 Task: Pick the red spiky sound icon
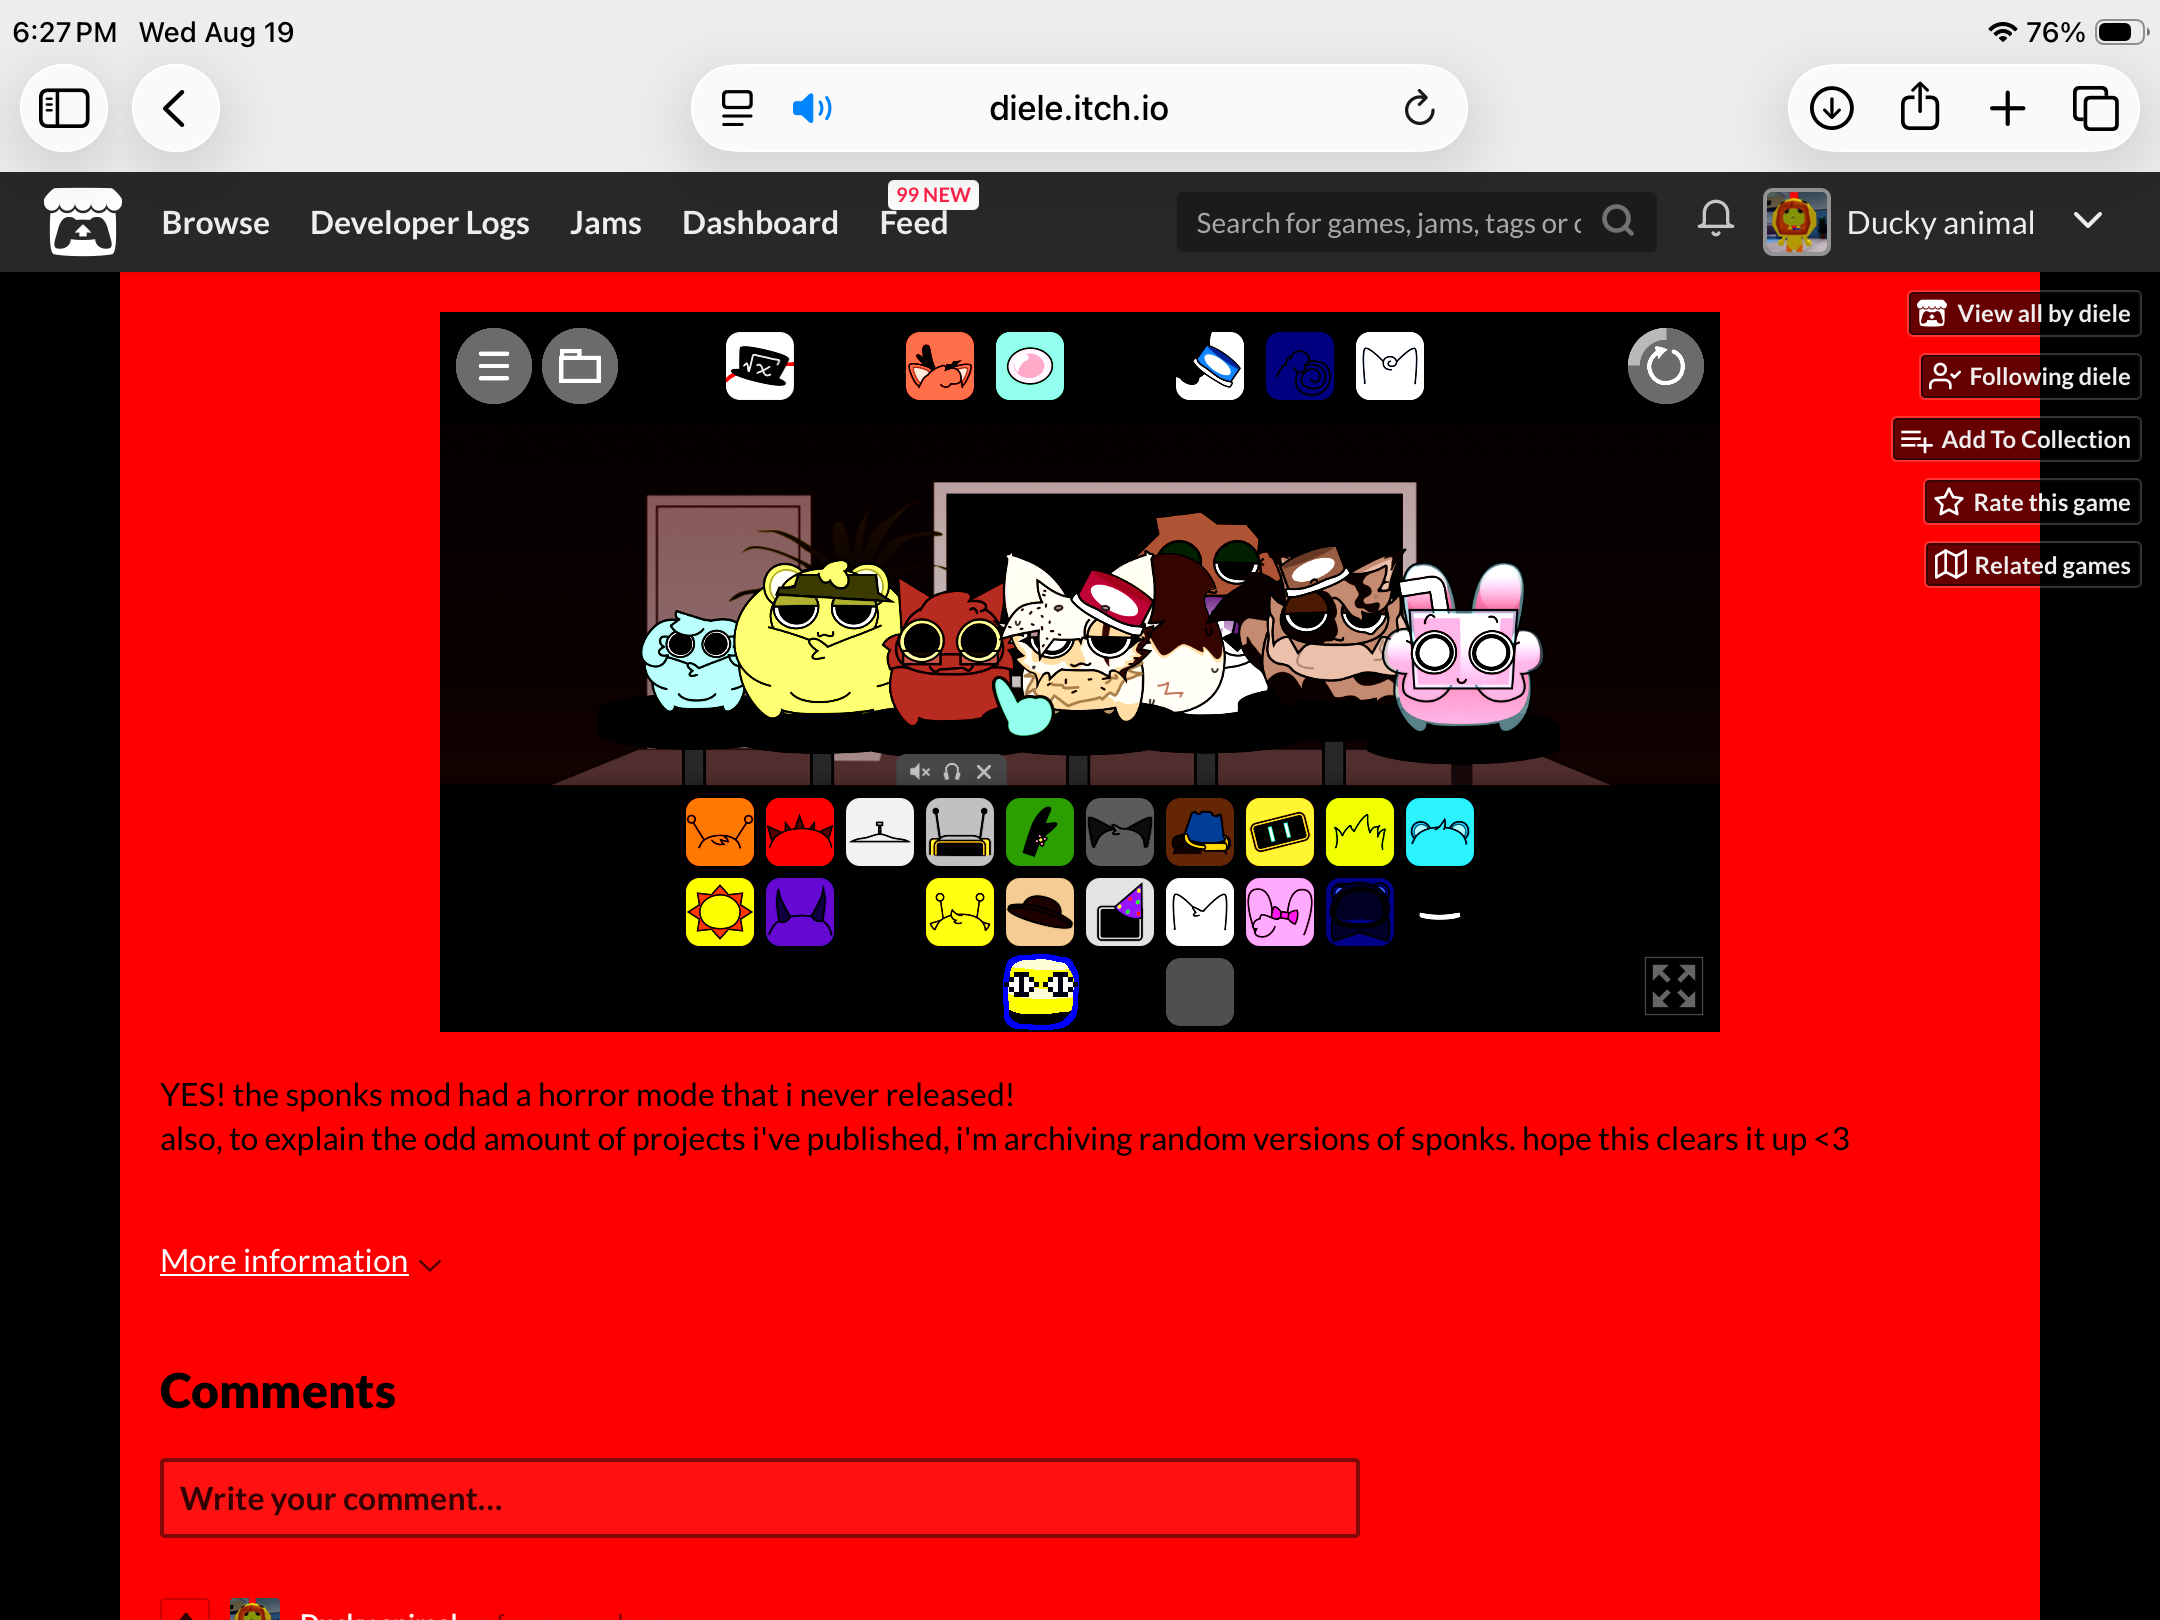(800, 832)
